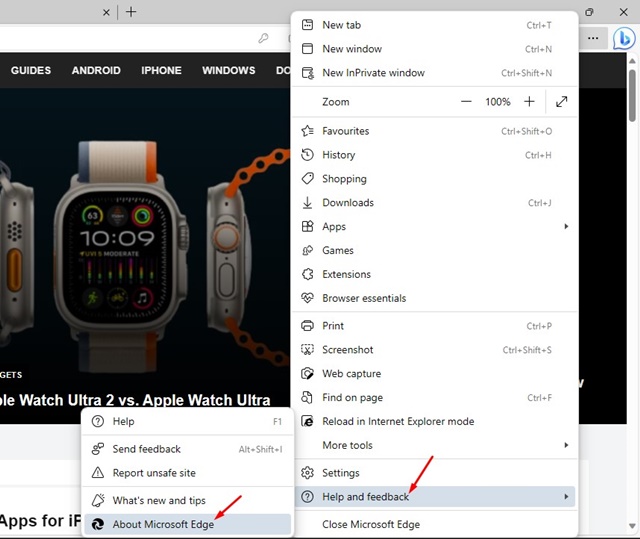Click the Internet Explorer mode icon

point(307,421)
